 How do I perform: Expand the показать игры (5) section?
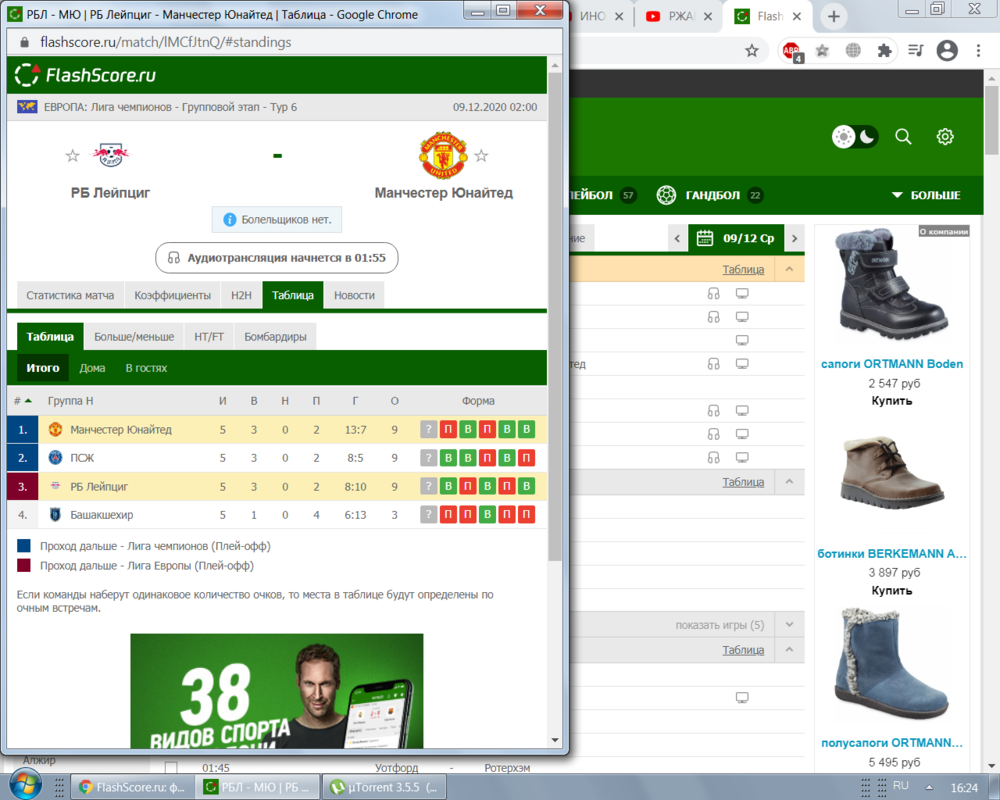pos(790,625)
